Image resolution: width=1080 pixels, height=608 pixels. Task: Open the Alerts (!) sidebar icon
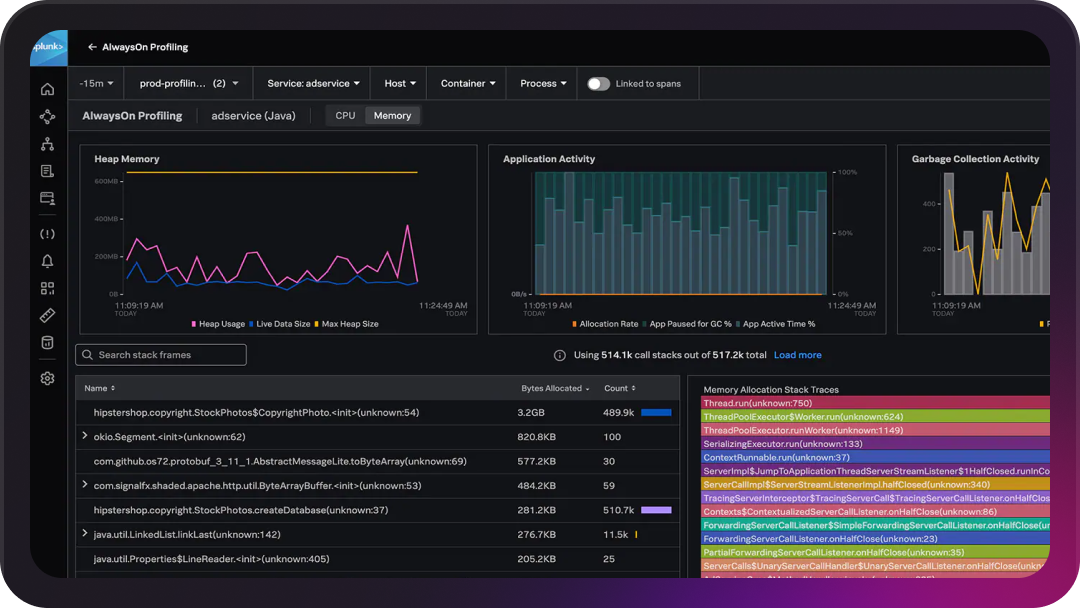pyautogui.click(x=46, y=233)
